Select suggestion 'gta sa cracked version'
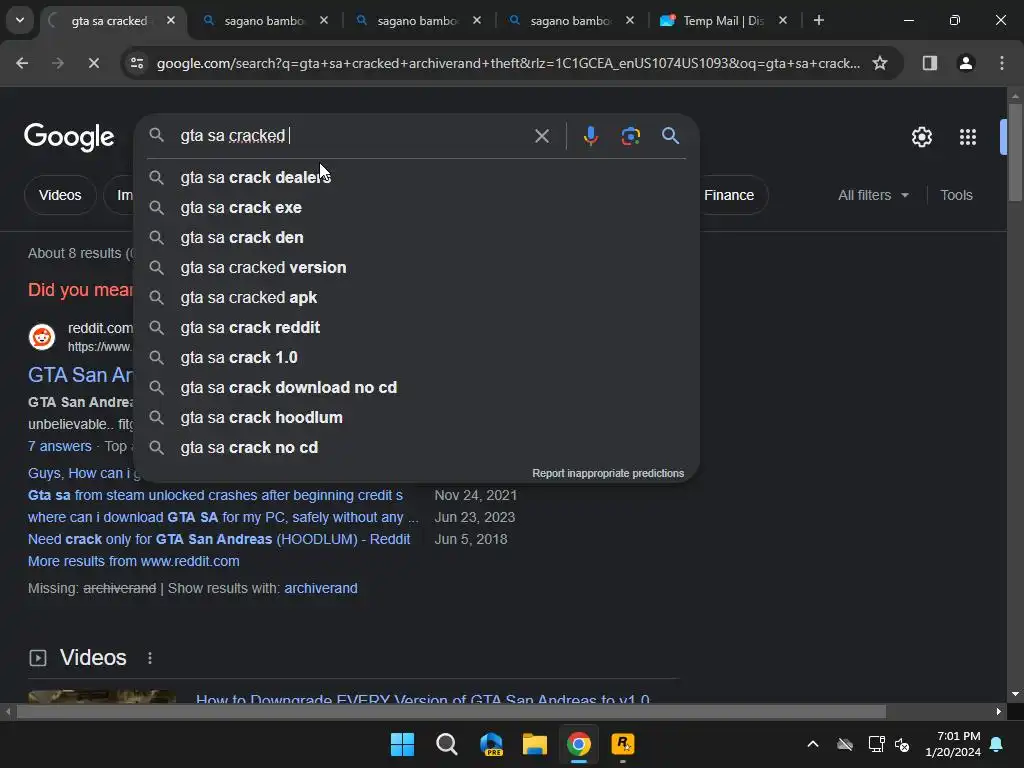Image resolution: width=1024 pixels, height=768 pixels. (416, 268)
